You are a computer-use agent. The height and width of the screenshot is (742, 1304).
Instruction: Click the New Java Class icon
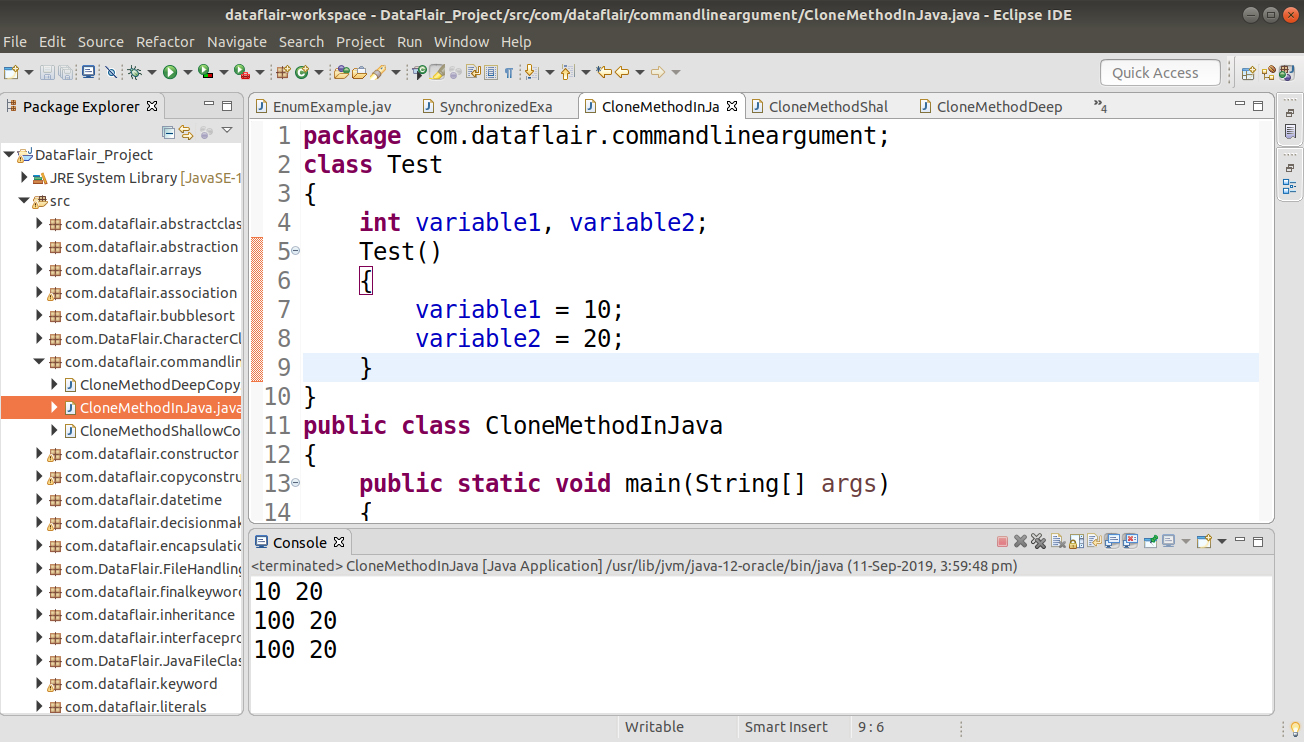point(301,72)
